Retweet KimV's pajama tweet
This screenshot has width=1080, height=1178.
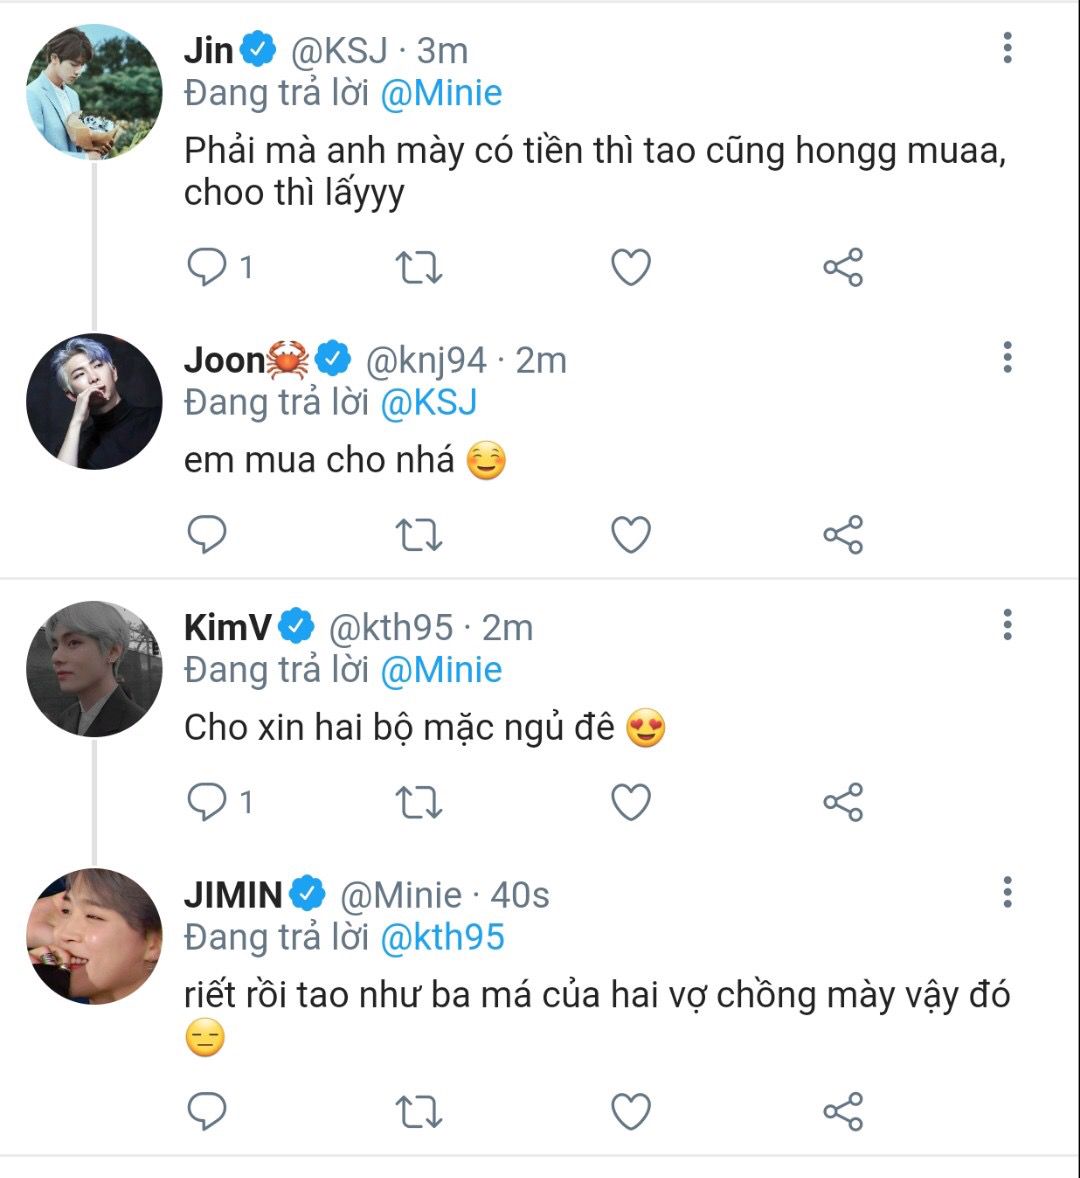tap(420, 802)
